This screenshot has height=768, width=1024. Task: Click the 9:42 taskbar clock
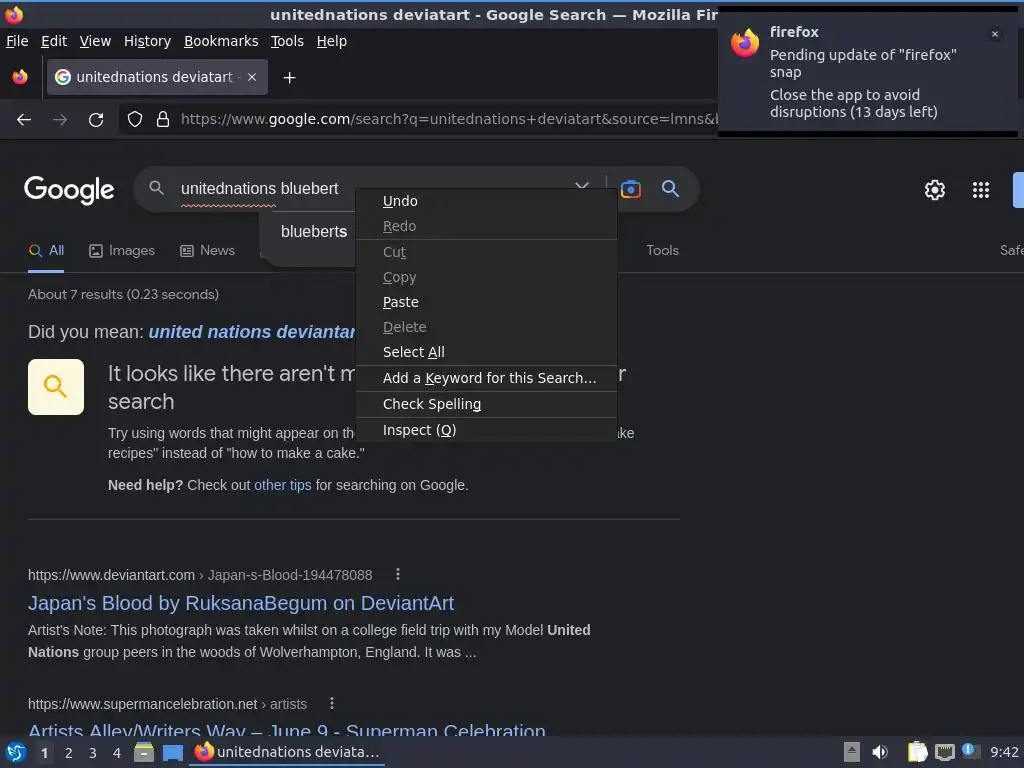point(1004,752)
